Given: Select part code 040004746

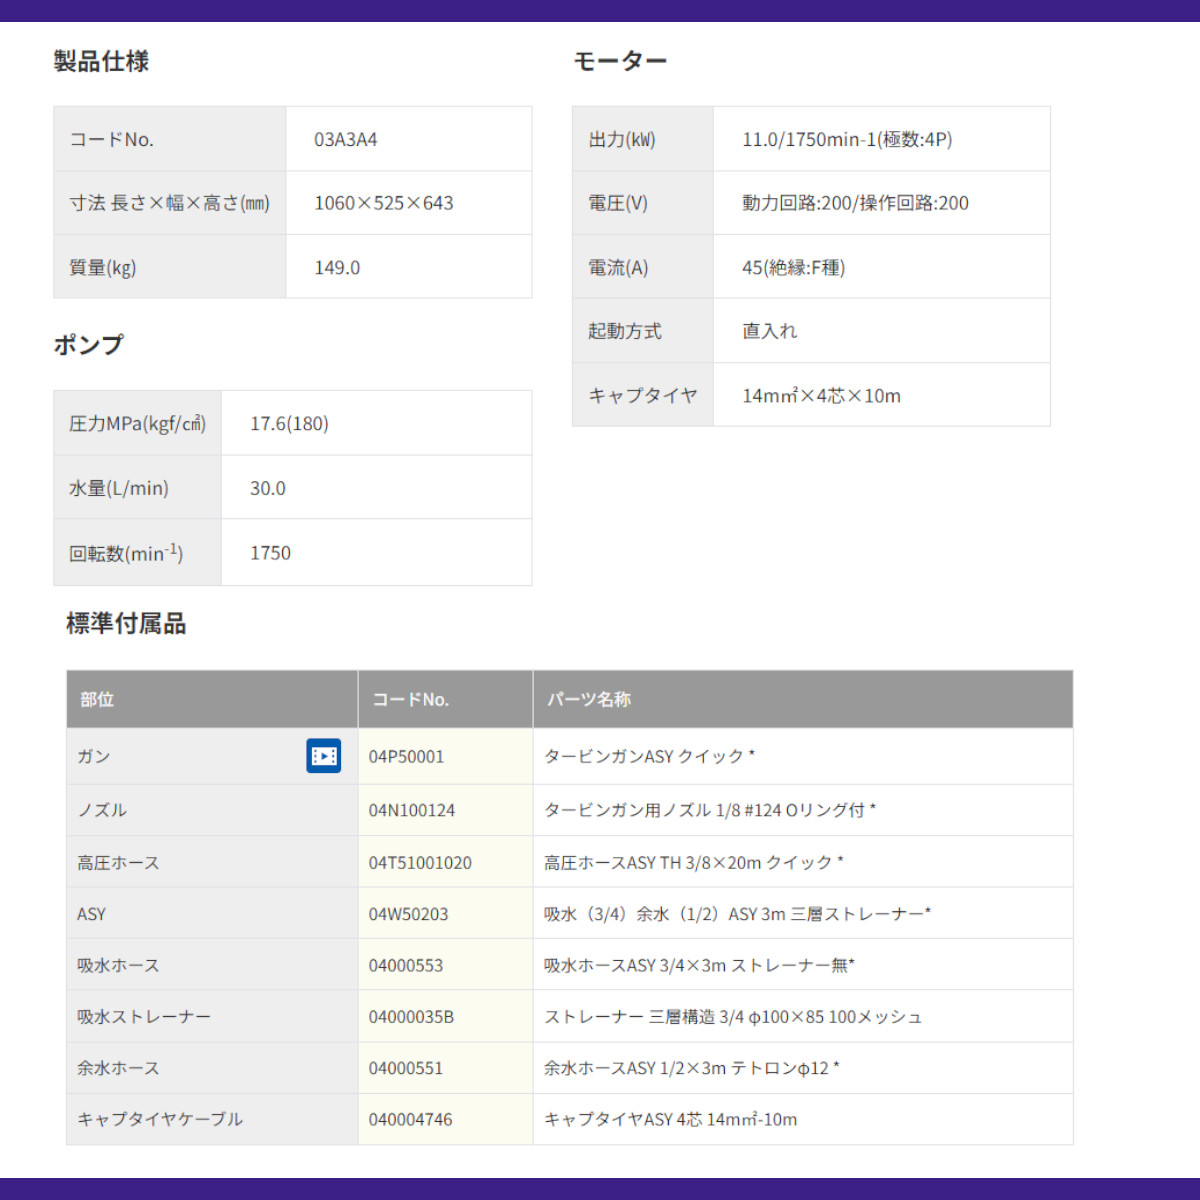Looking at the screenshot, I should click(410, 1120).
